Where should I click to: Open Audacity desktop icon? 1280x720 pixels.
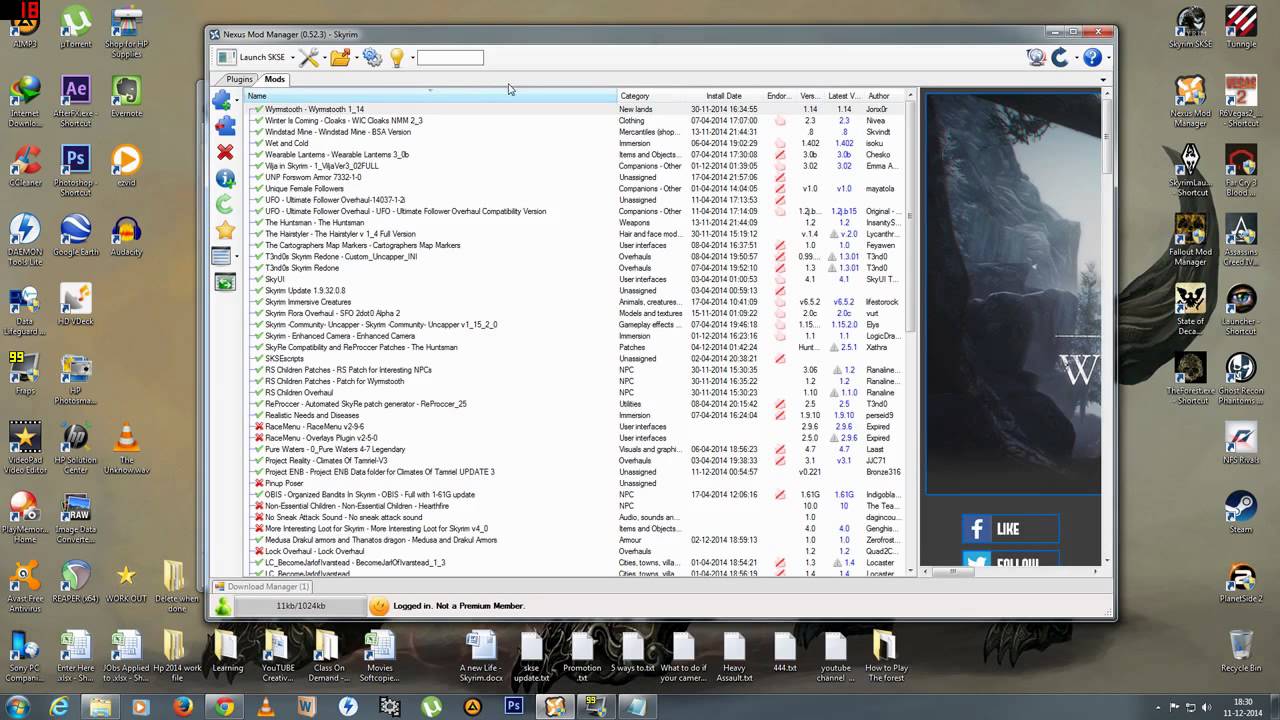[126, 238]
